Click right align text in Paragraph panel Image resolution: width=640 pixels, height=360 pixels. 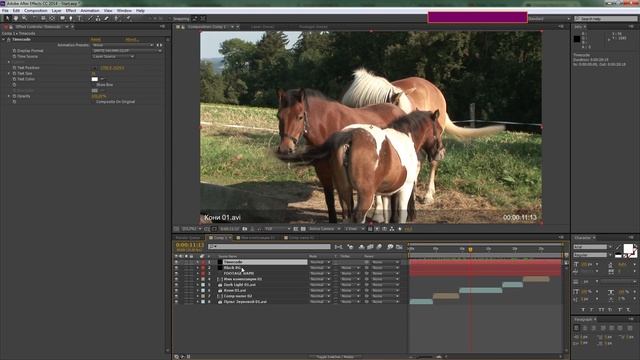point(594,328)
